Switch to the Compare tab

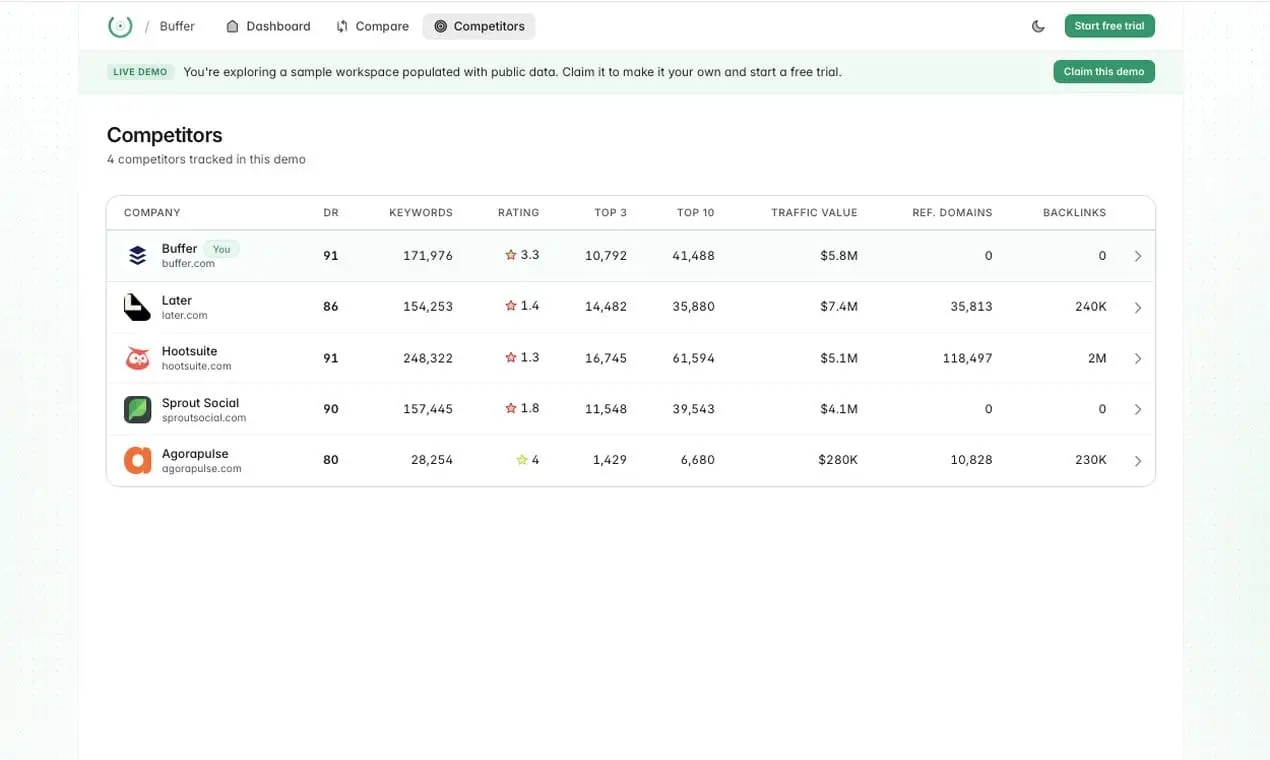point(372,26)
